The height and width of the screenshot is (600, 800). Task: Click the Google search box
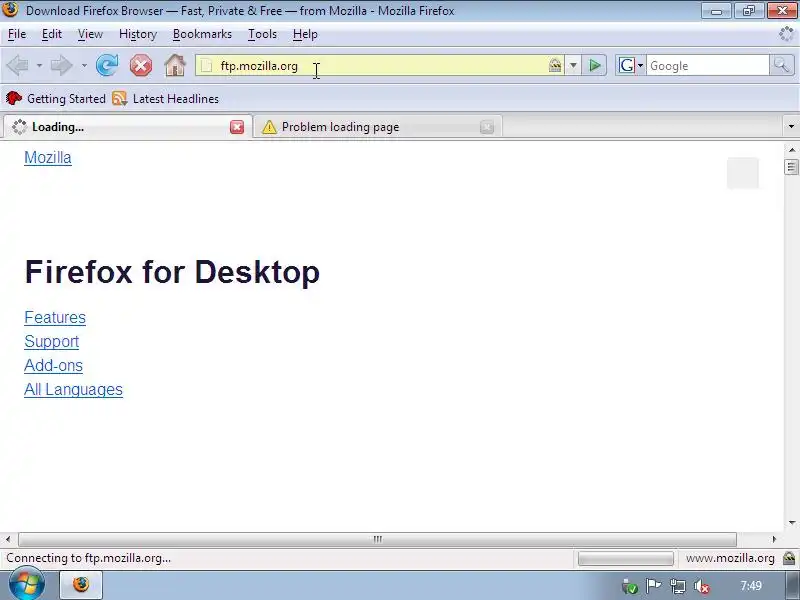708,66
